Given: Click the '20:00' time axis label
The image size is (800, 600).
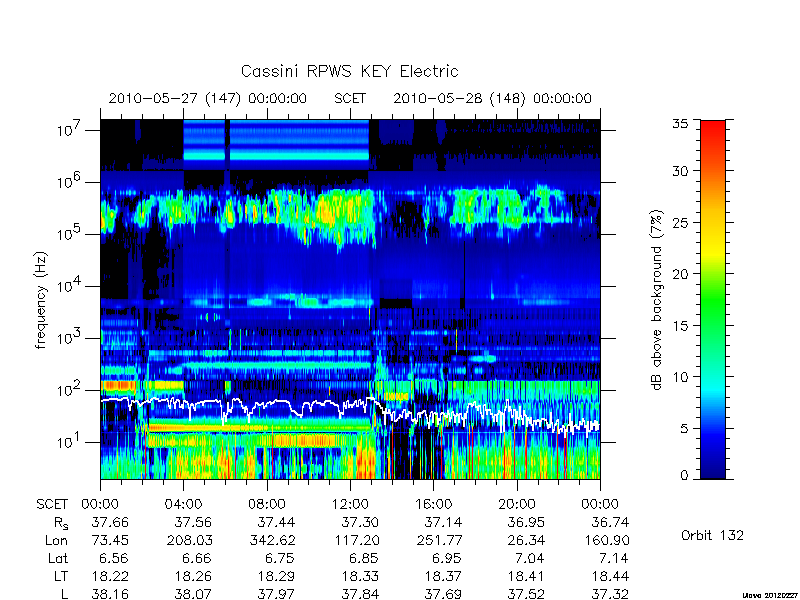Looking at the screenshot, I should pos(517,504).
